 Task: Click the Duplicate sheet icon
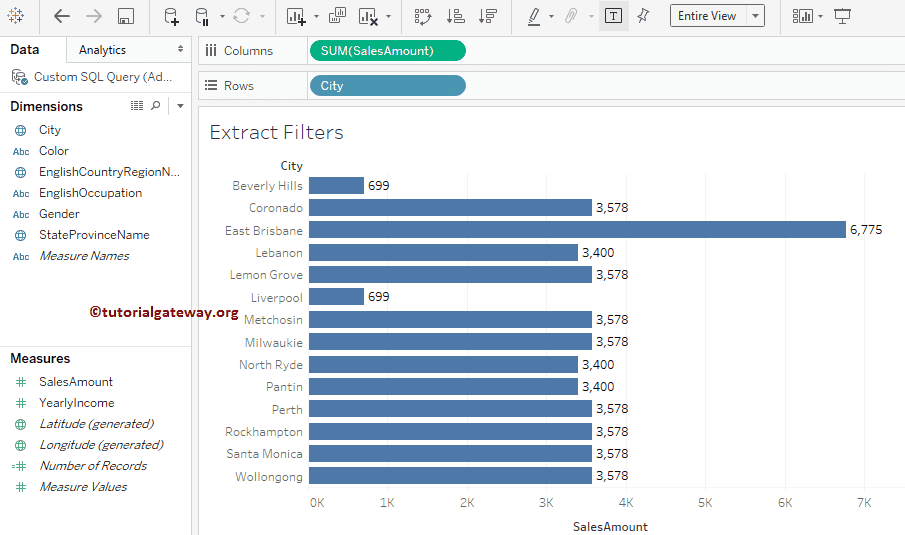pyautogui.click(x=337, y=16)
